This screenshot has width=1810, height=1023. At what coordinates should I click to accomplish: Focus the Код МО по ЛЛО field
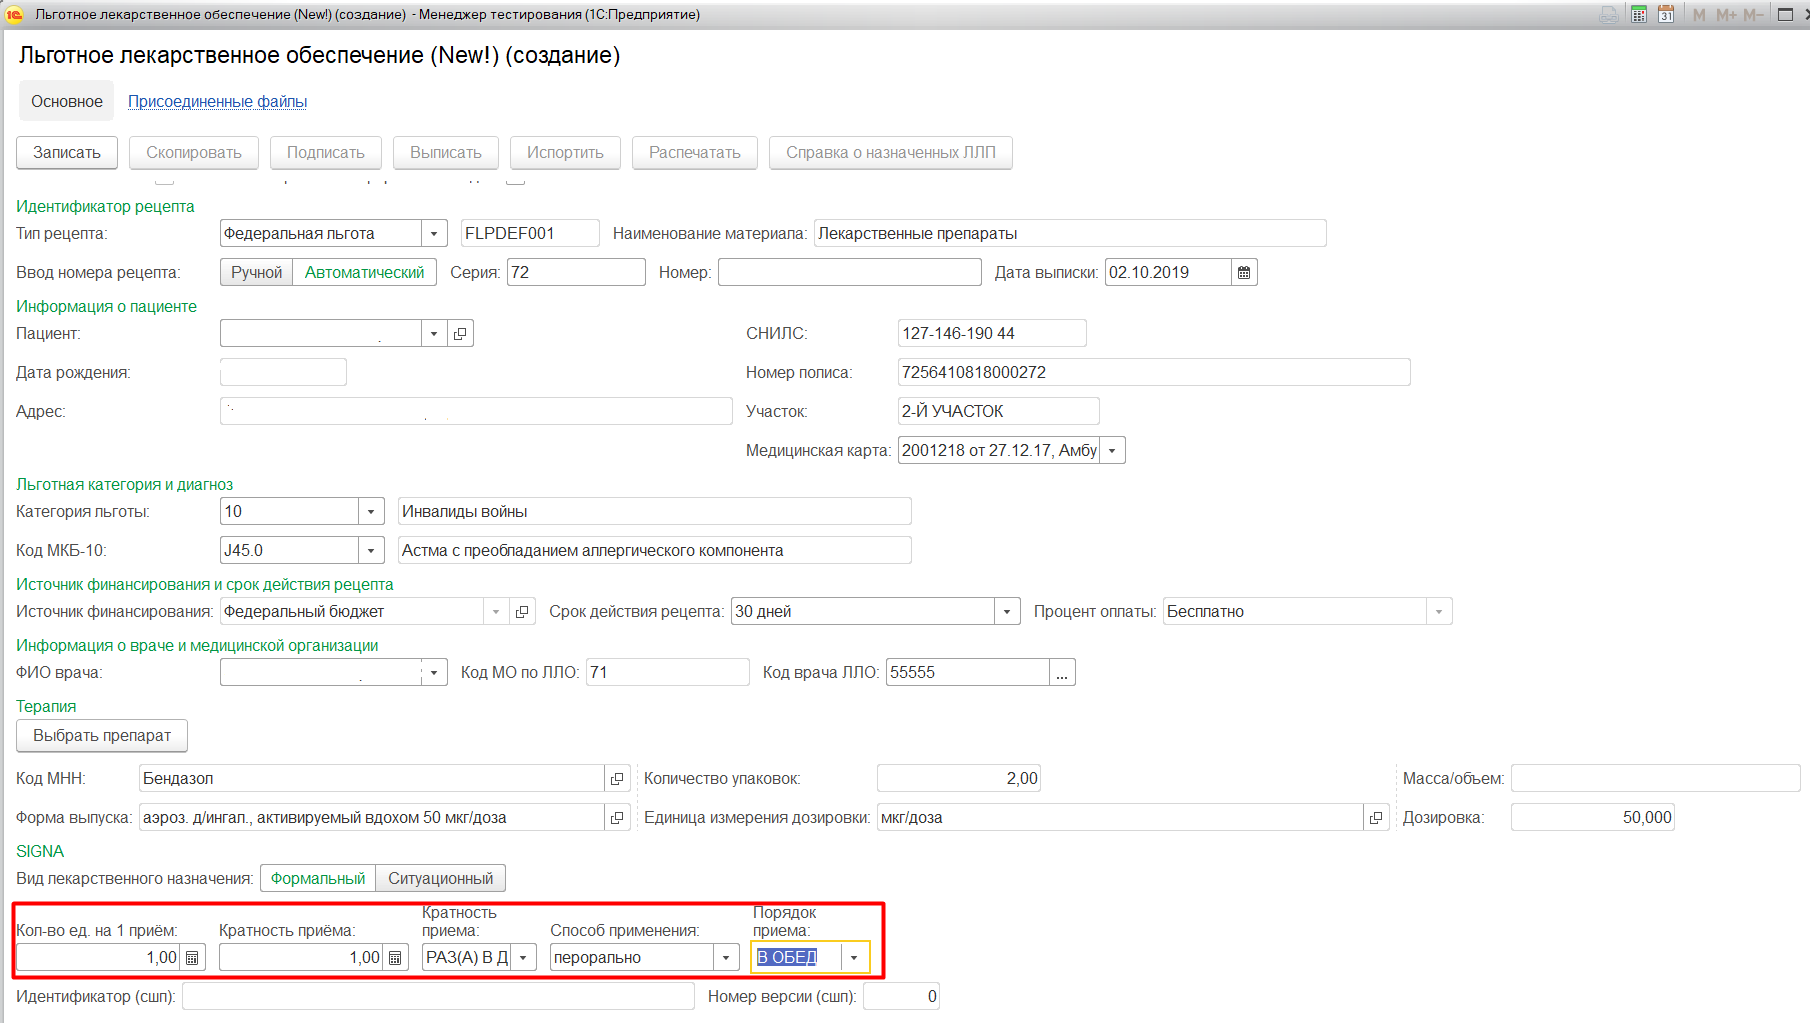click(668, 672)
